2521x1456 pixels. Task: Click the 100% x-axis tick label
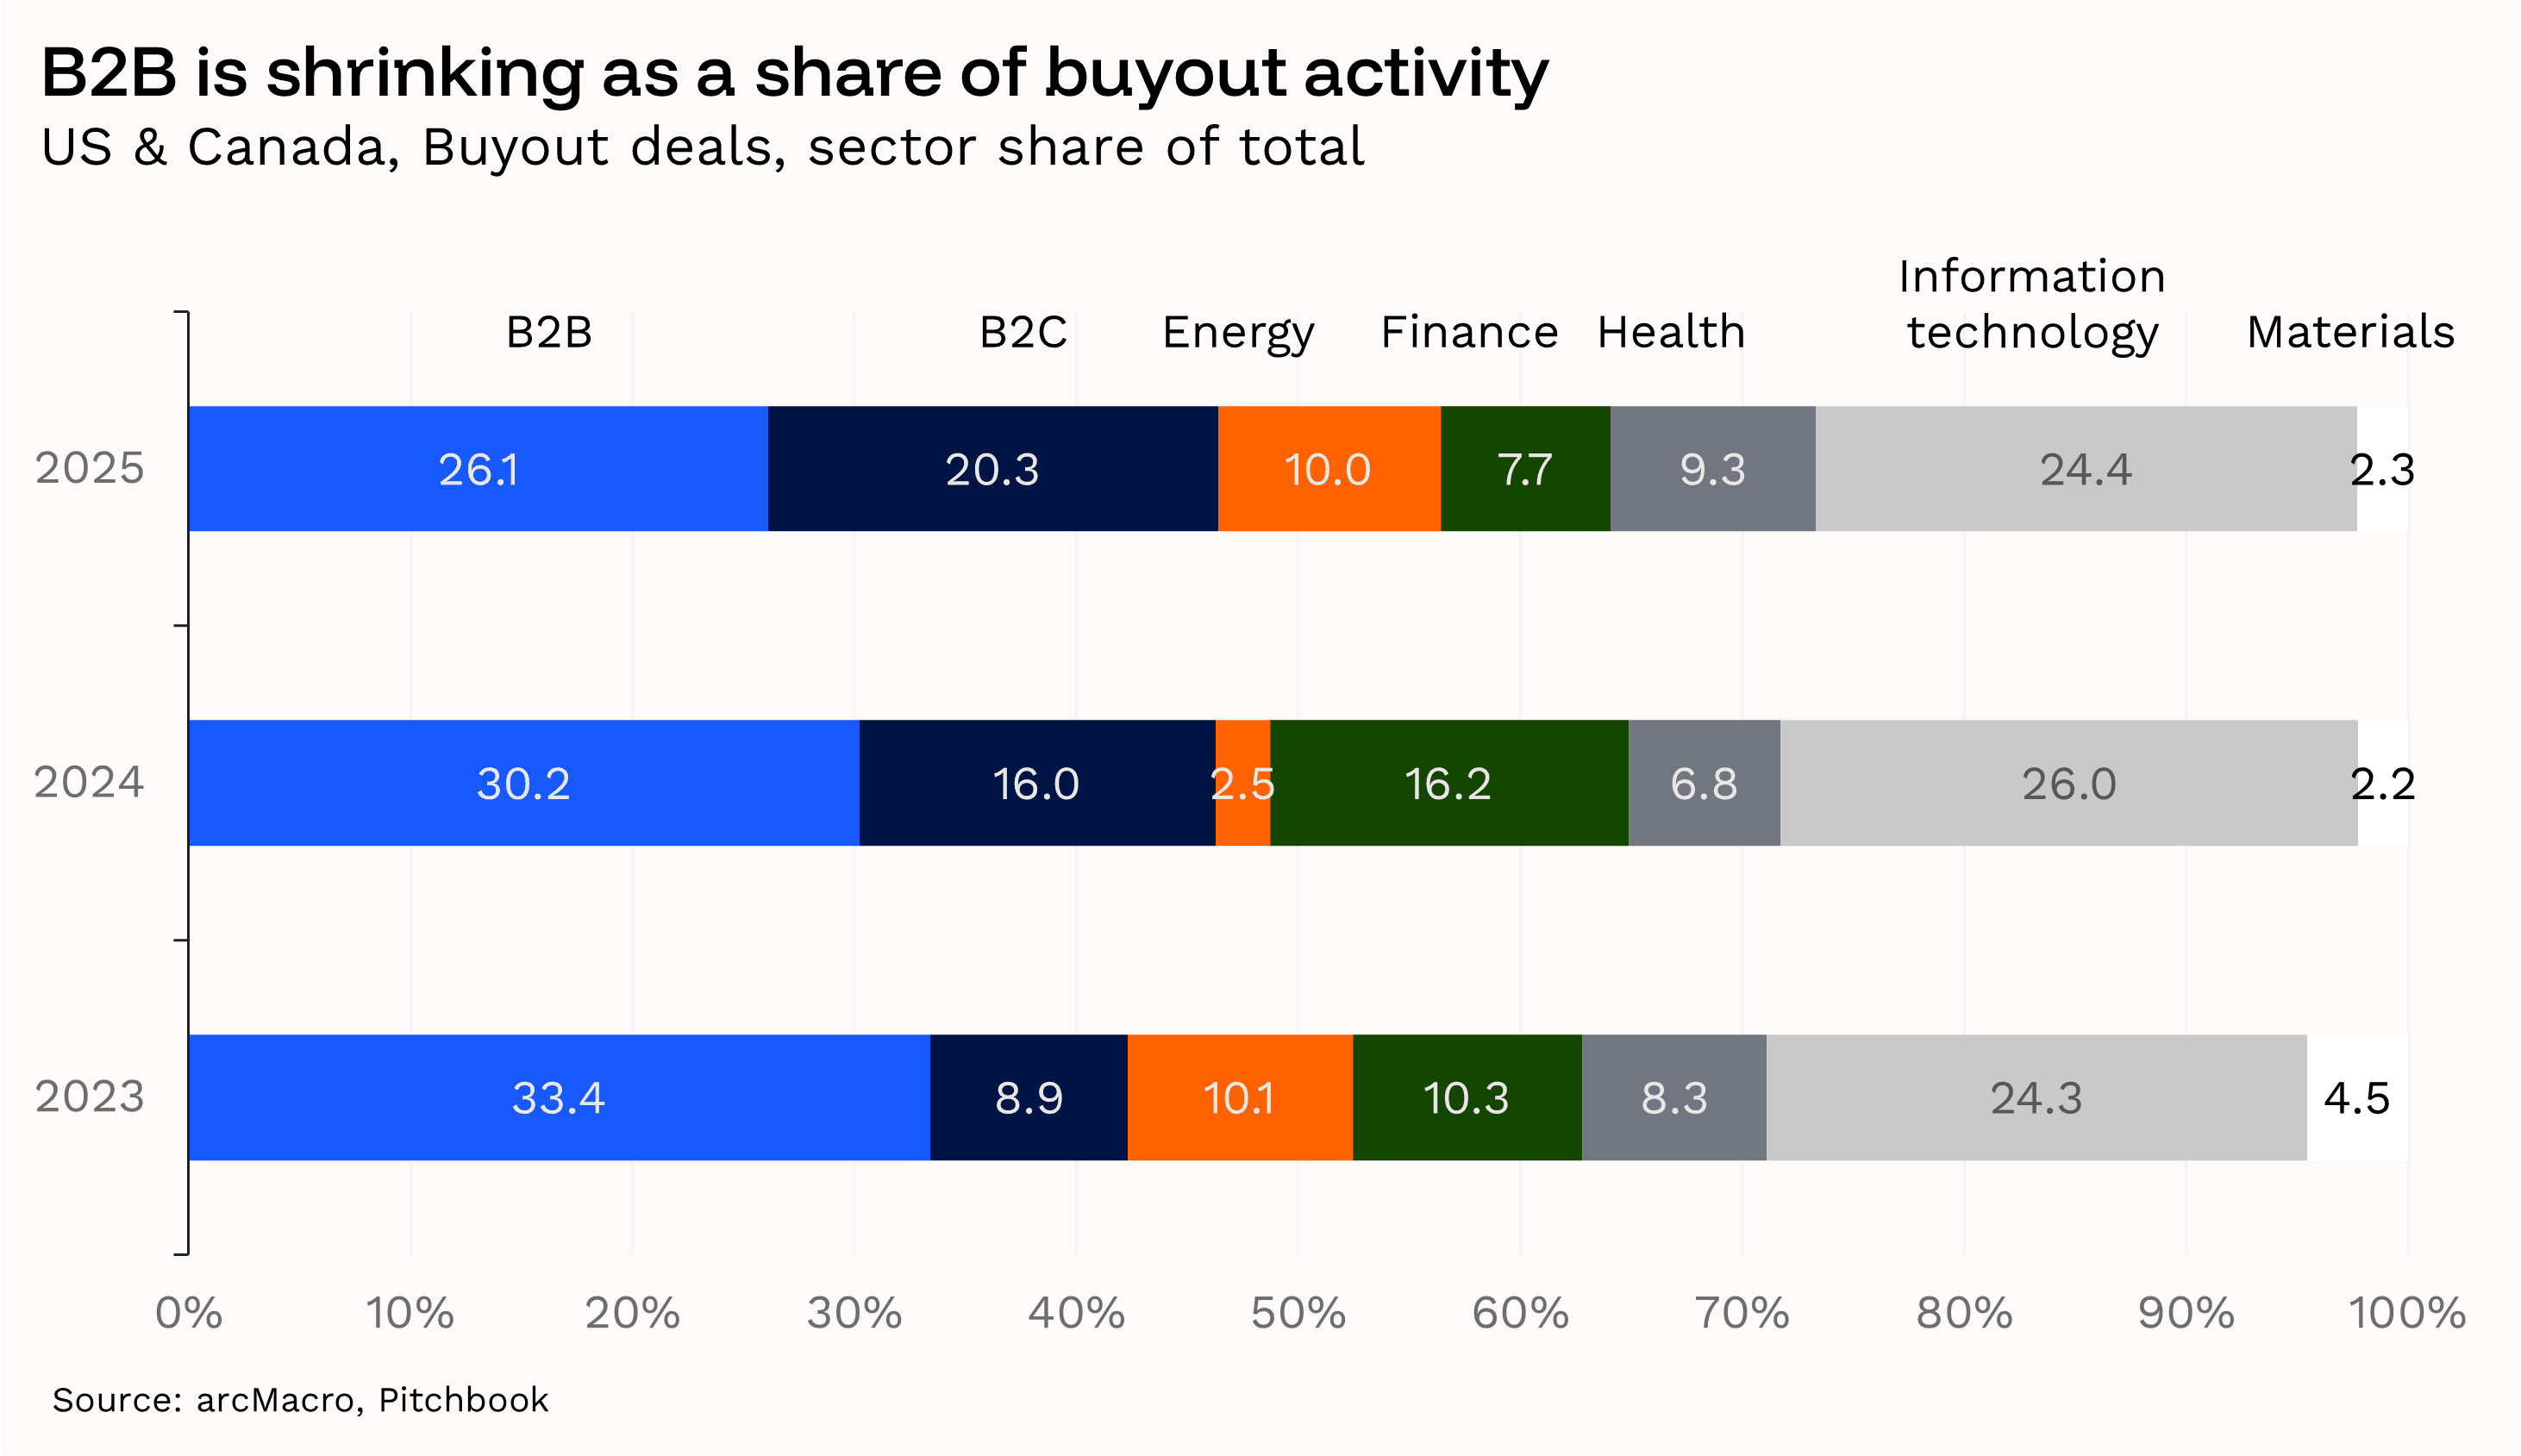point(2406,1313)
